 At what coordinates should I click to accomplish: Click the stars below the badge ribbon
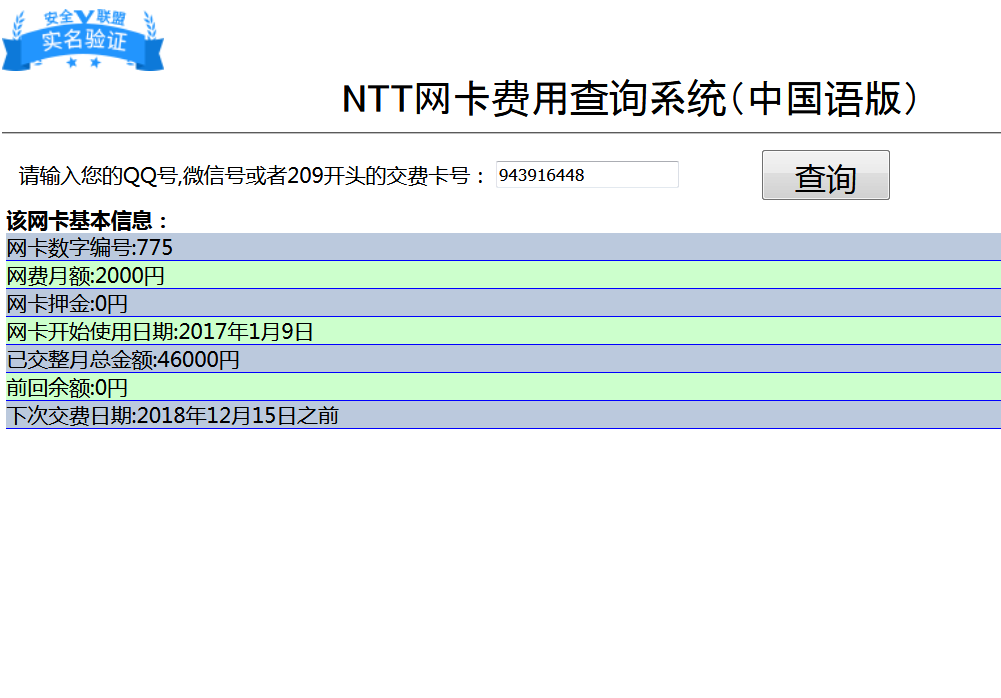[83, 63]
